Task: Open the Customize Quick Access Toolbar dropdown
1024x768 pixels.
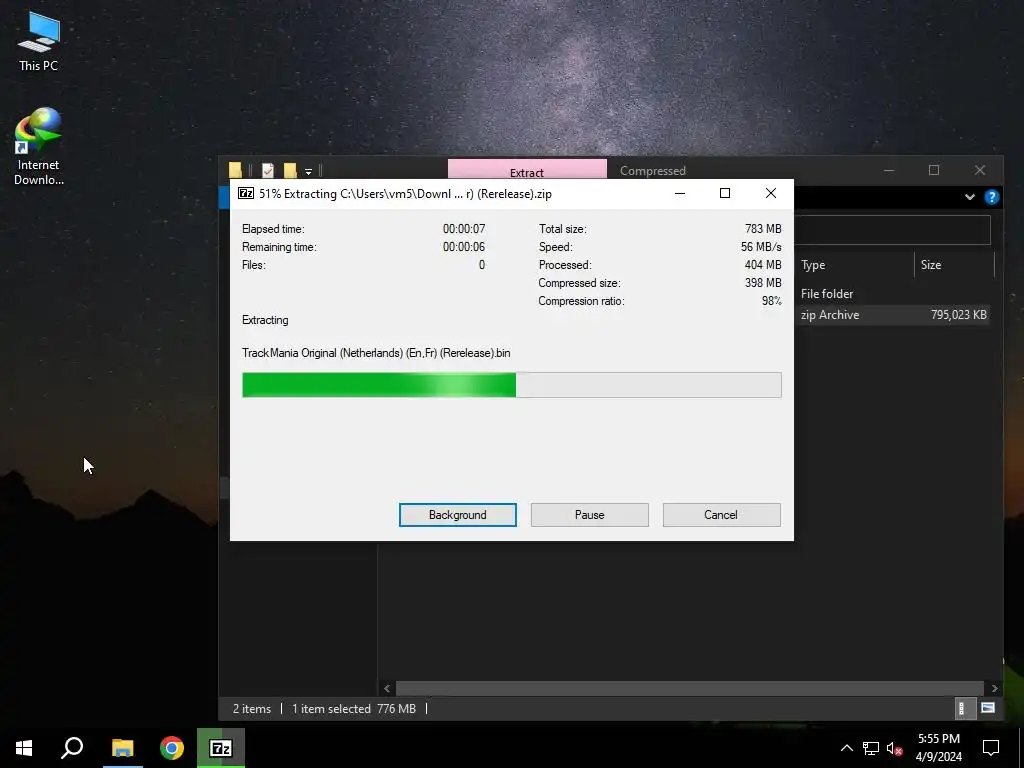Action: pos(308,171)
